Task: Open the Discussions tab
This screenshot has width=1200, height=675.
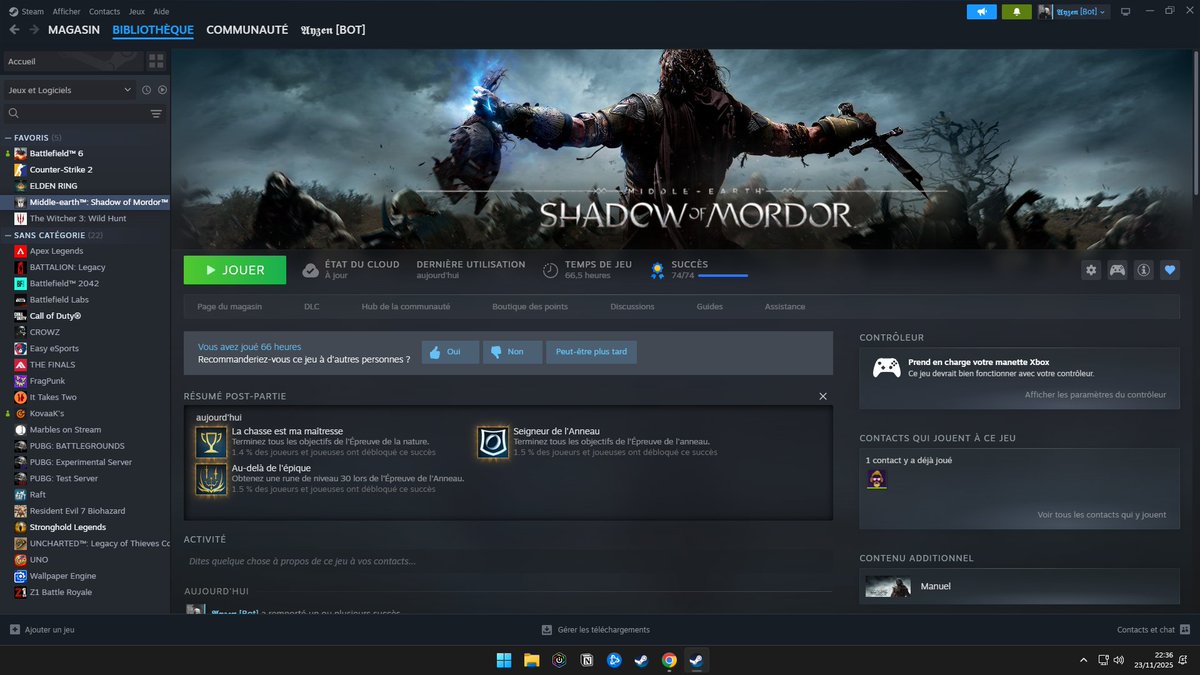Action: pyautogui.click(x=632, y=306)
